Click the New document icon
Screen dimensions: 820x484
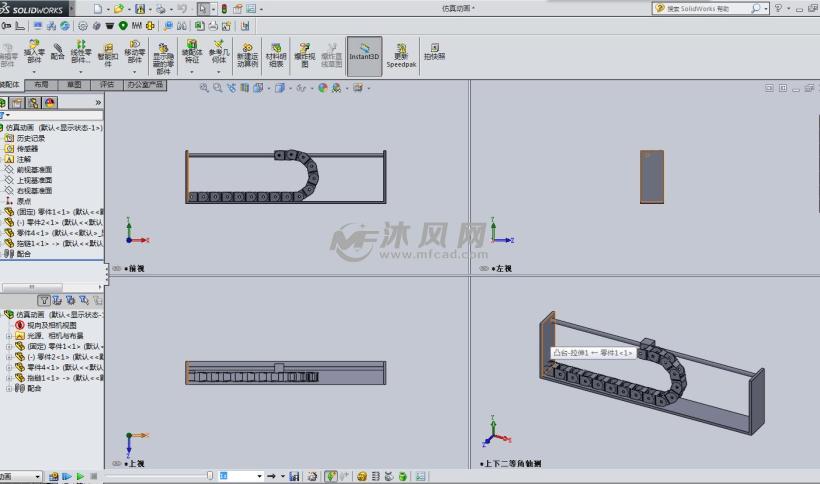pos(98,9)
